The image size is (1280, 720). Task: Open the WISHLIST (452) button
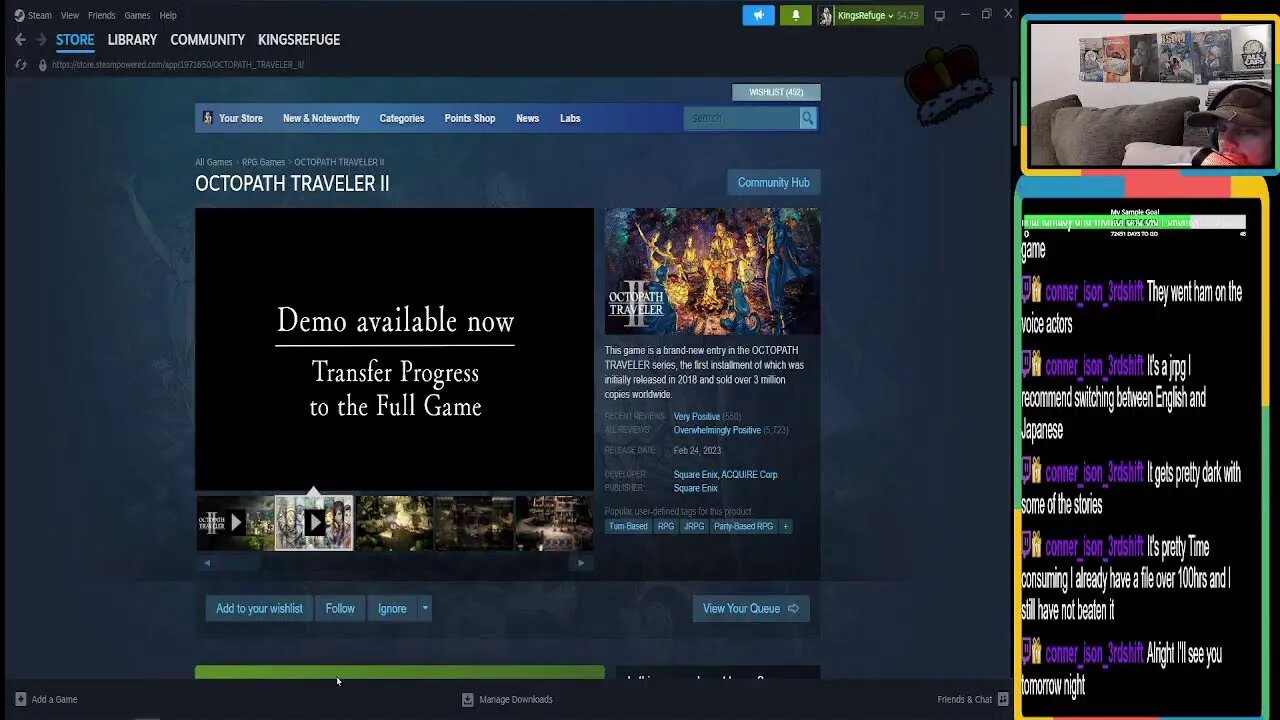click(x=776, y=92)
